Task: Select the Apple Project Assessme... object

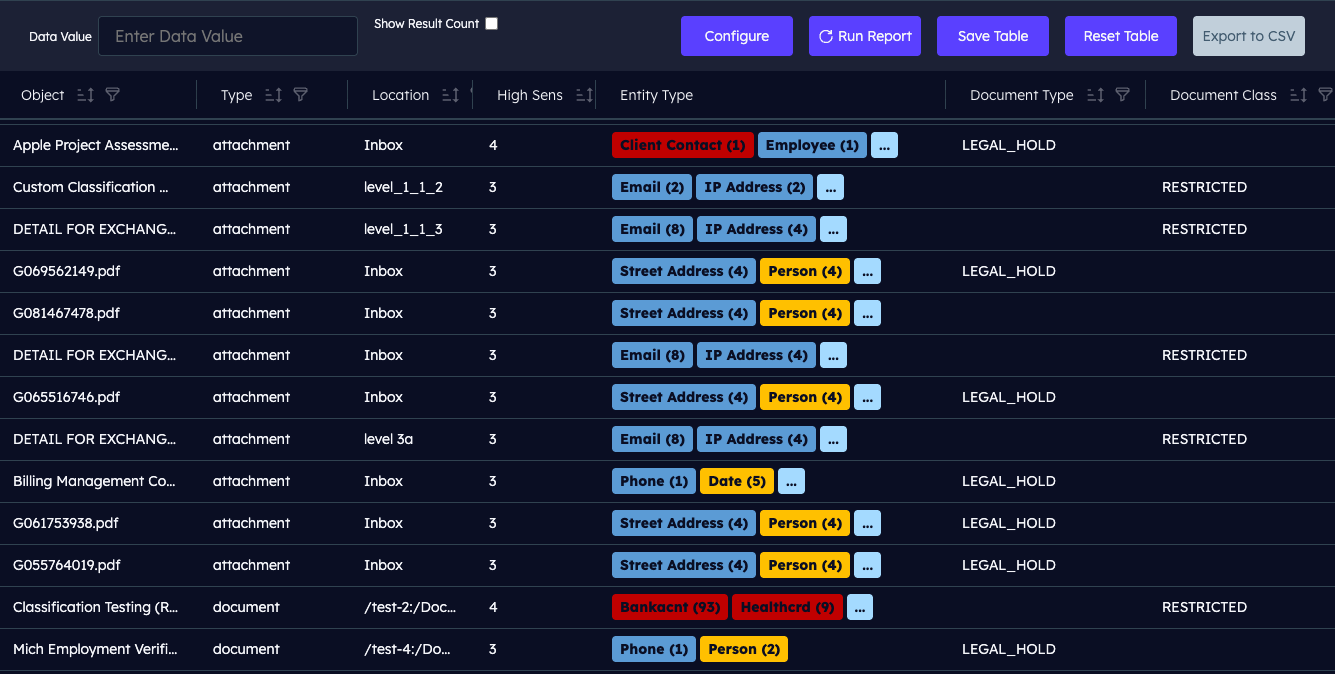Action: click(x=96, y=145)
